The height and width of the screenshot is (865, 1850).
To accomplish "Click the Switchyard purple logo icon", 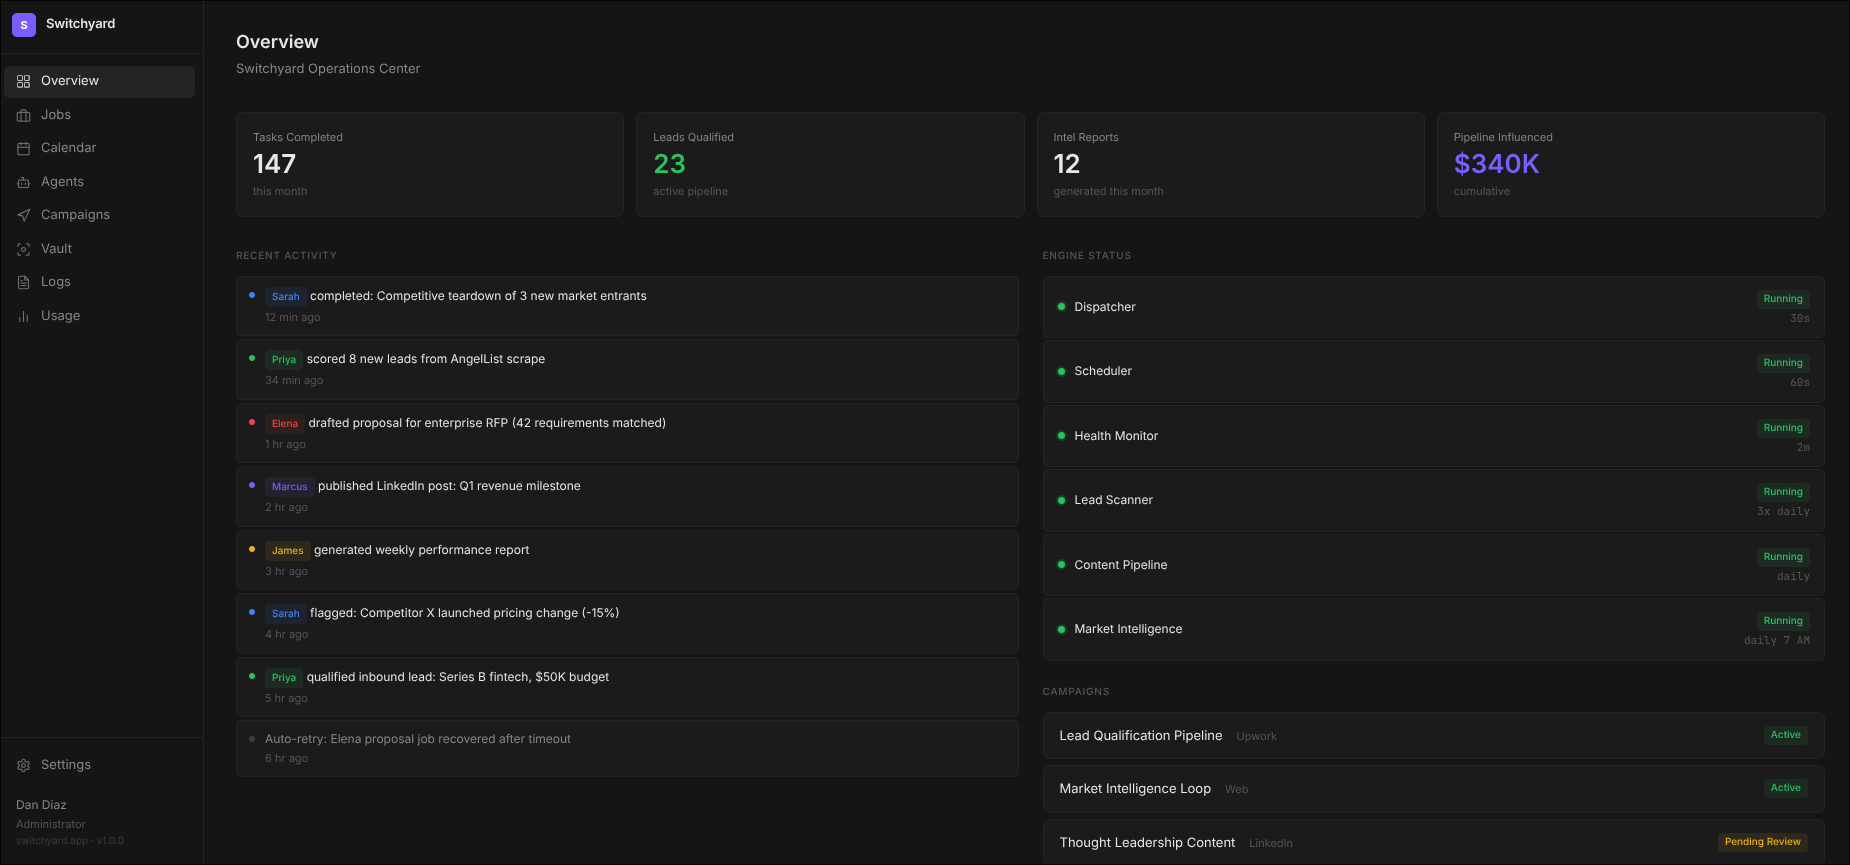I will 24,25.
